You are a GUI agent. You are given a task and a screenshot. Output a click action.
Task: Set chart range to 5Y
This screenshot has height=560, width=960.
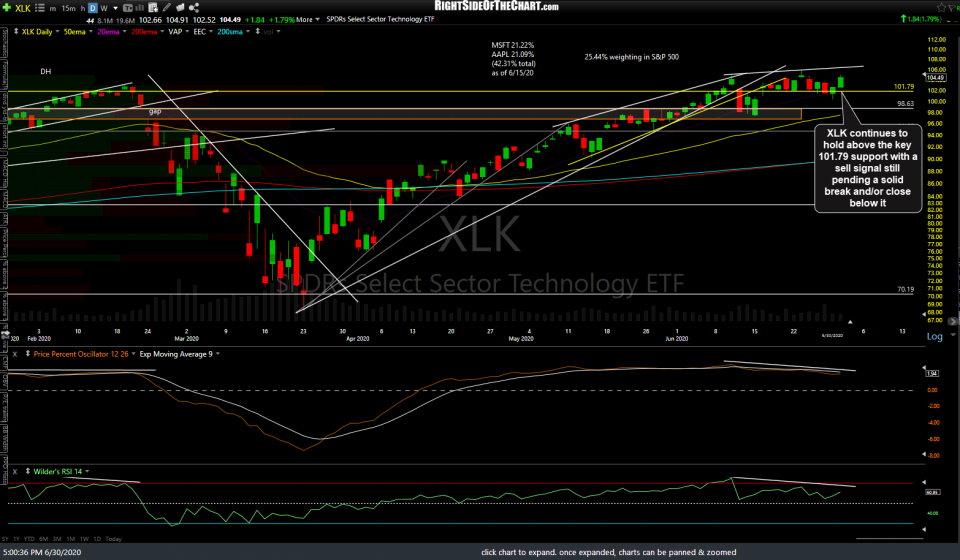click(x=5, y=539)
